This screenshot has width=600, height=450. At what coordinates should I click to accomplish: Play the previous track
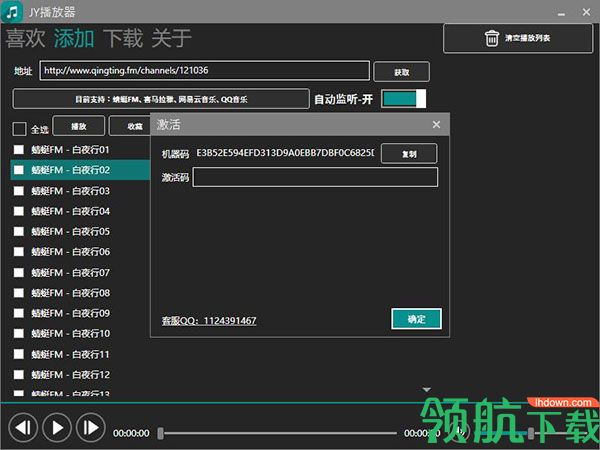[23, 428]
